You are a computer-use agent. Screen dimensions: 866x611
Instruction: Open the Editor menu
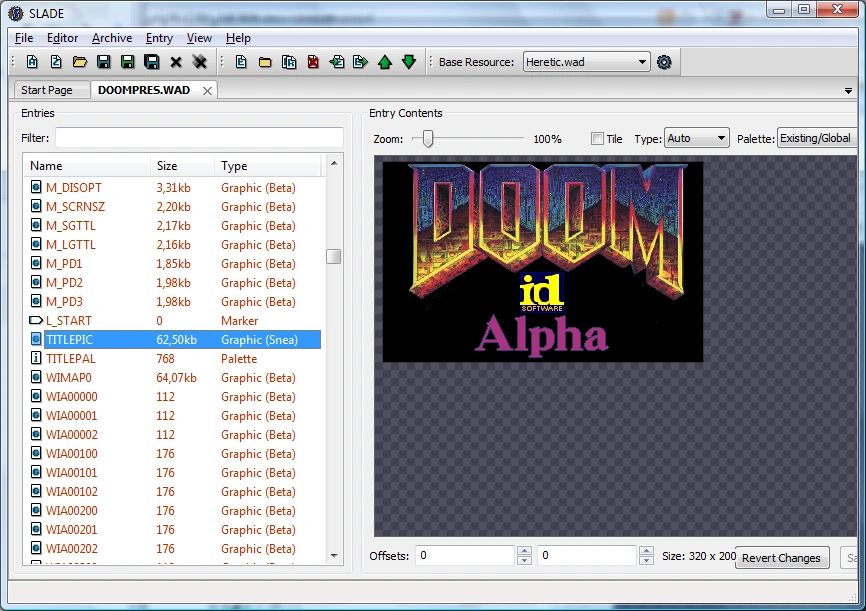[x=62, y=38]
